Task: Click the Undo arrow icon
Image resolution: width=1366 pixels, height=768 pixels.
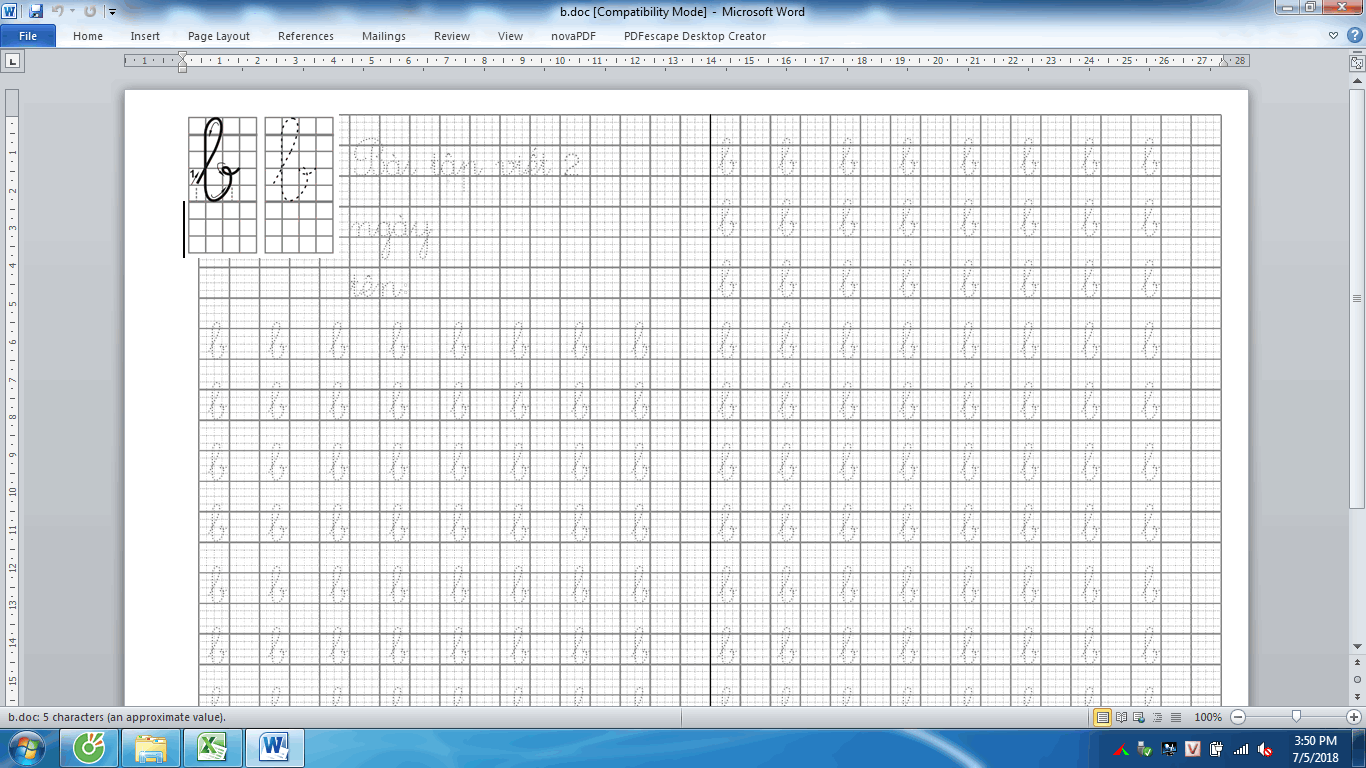Action: click(x=57, y=12)
